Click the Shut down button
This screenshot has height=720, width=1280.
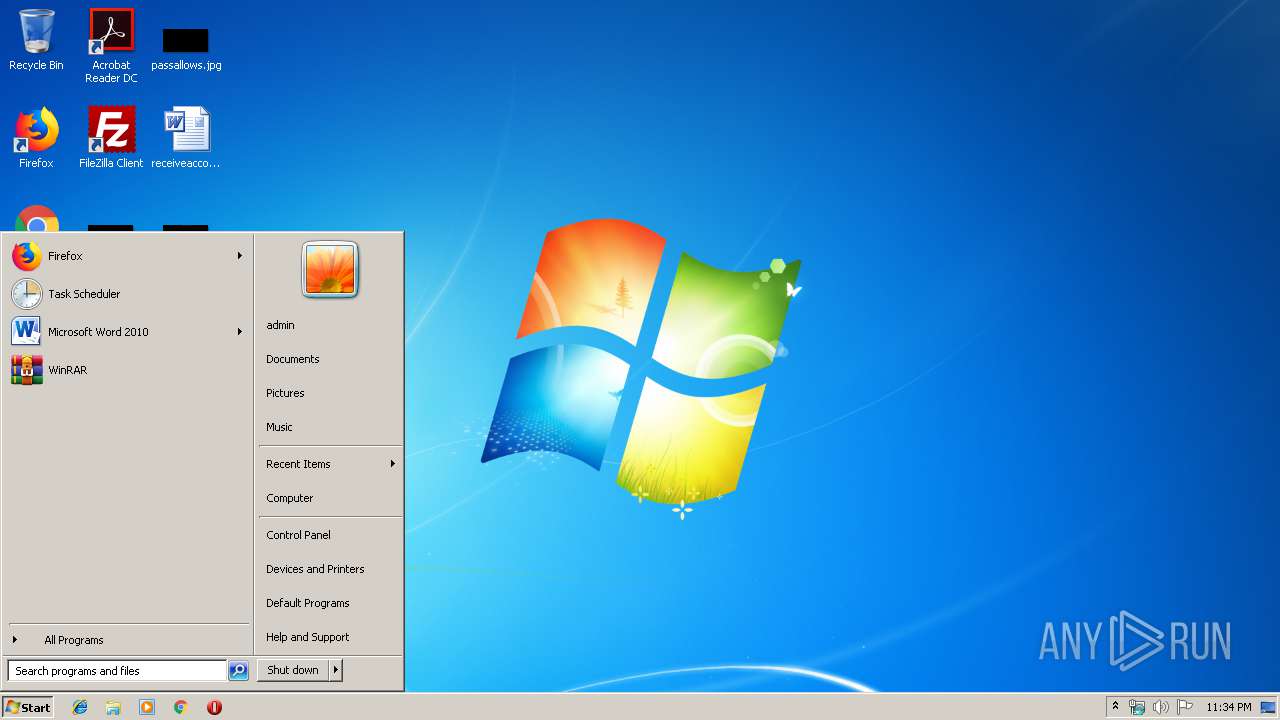point(293,670)
